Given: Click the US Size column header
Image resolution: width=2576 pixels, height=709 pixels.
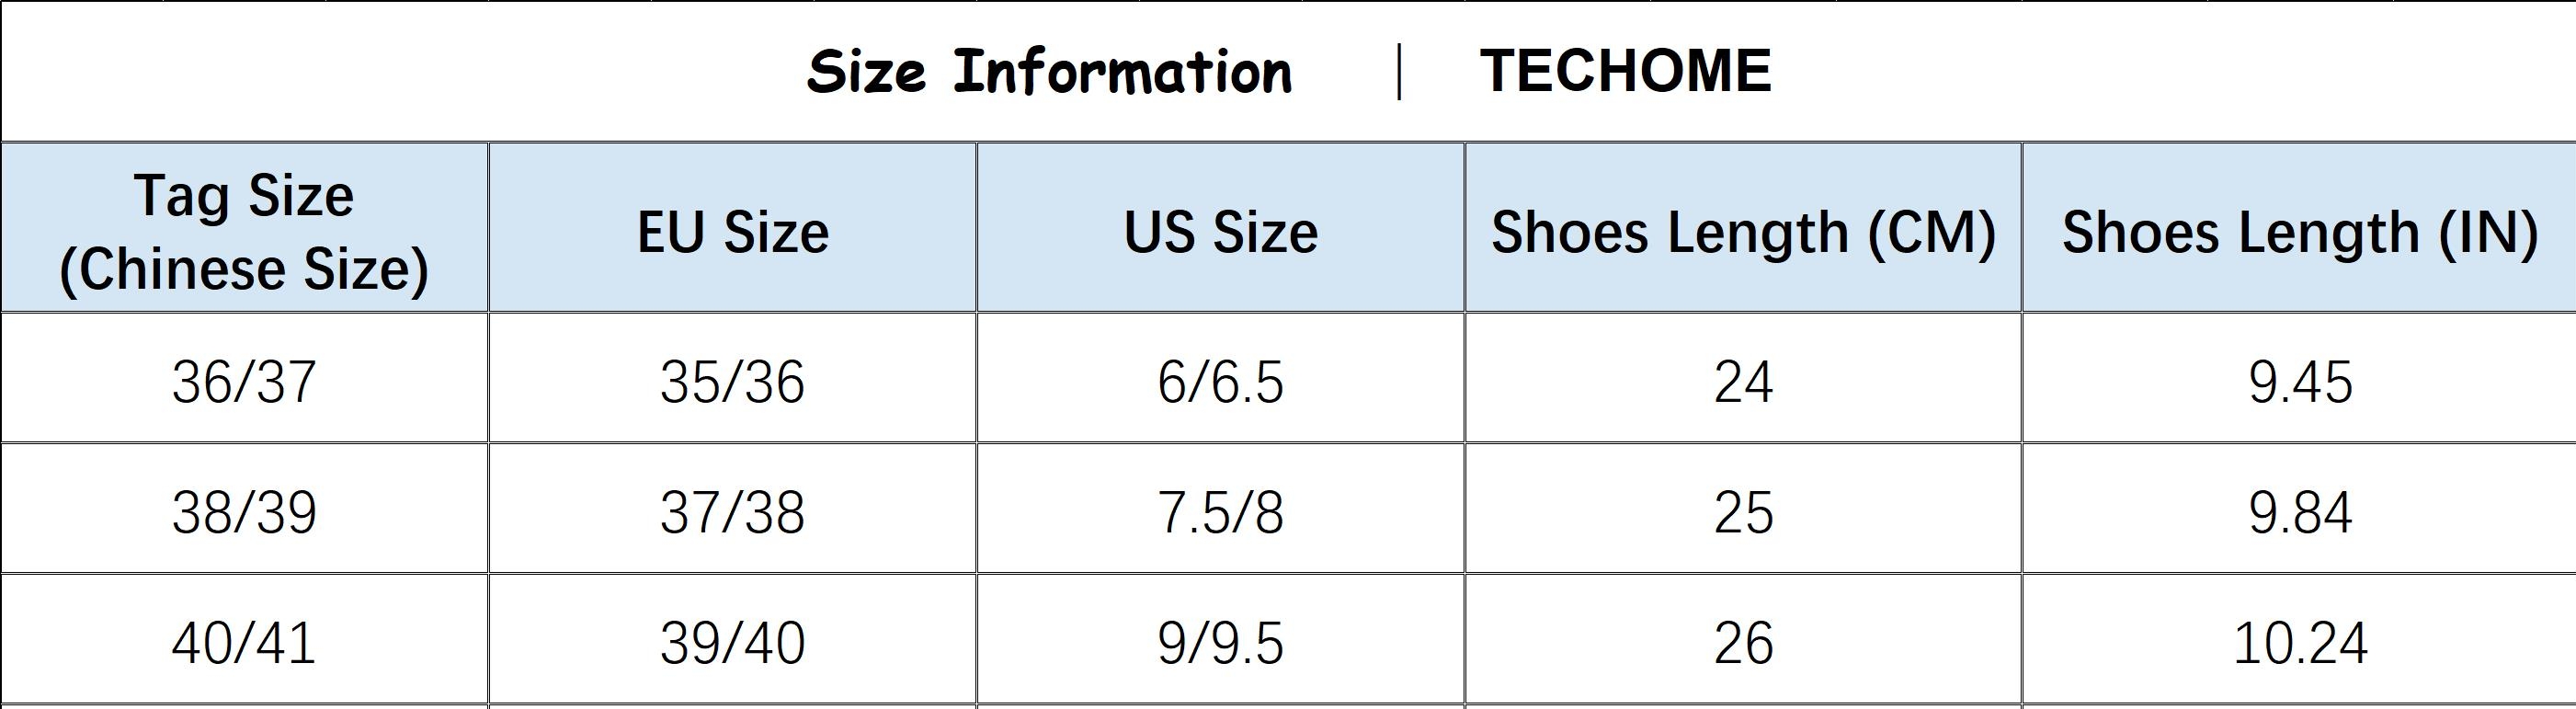Looking at the screenshot, I should 1220,232.
